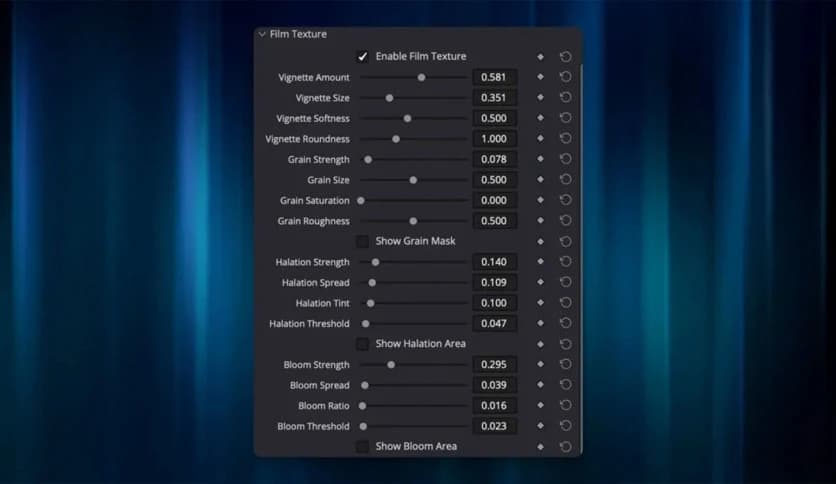
Task: Edit the Vignette Size value 0.351
Action: pos(495,98)
